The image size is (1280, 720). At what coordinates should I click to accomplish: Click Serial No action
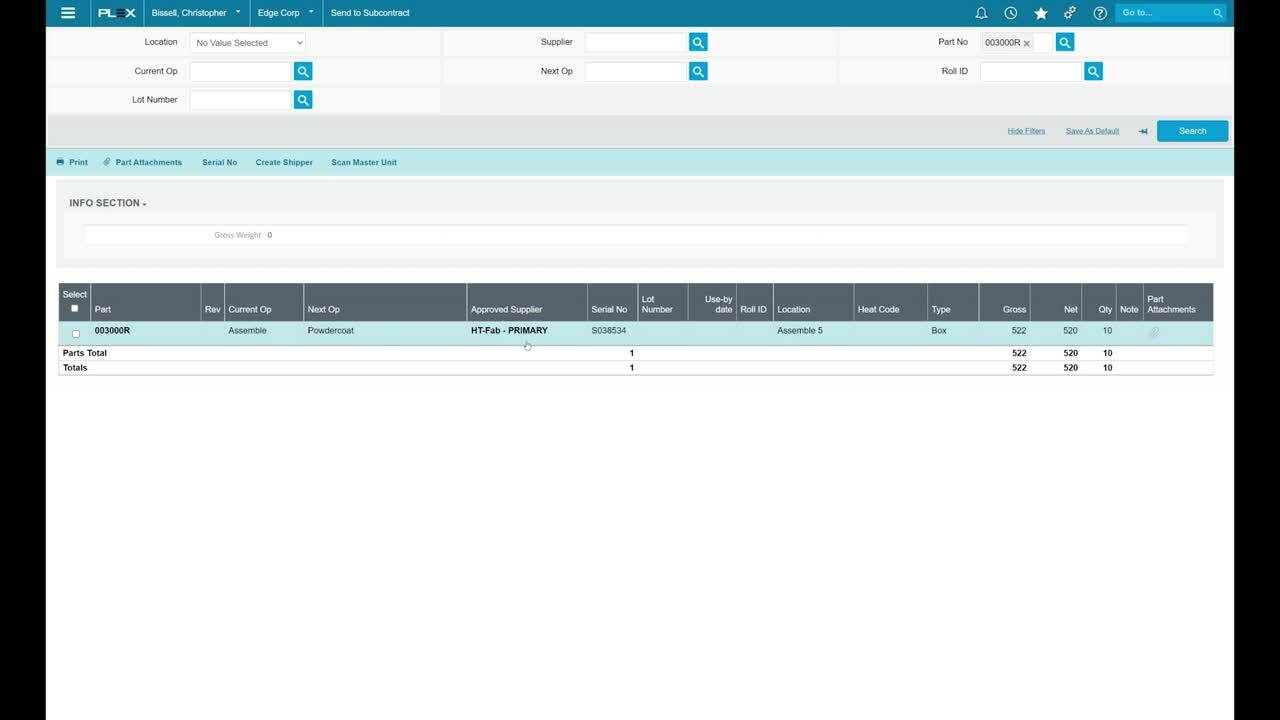point(220,162)
